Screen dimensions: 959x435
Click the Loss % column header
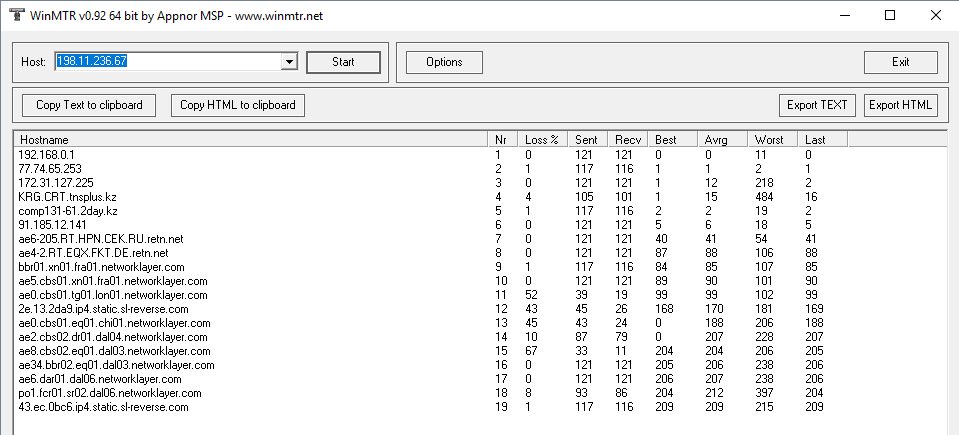[x=542, y=139]
